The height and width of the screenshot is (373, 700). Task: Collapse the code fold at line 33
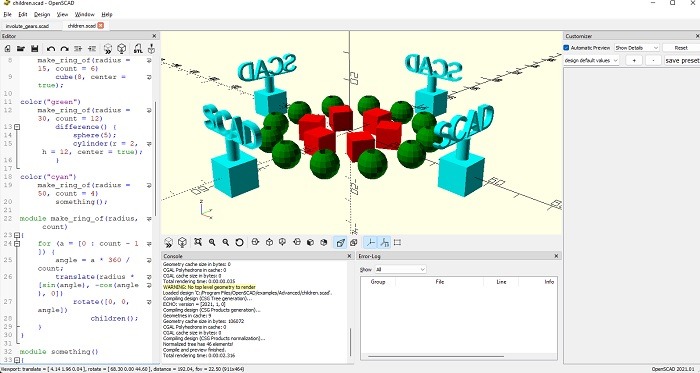pyautogui.click(x=17, y=360)
